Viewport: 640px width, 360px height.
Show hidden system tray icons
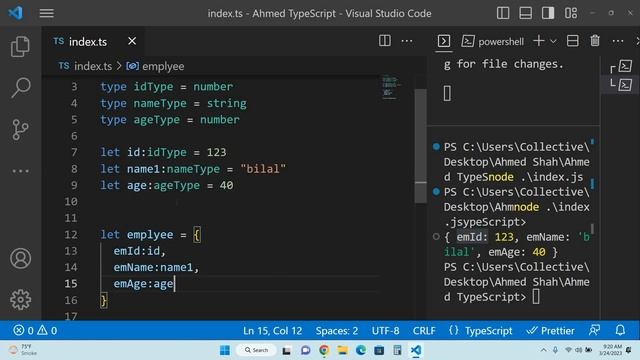tap(544, 350)
